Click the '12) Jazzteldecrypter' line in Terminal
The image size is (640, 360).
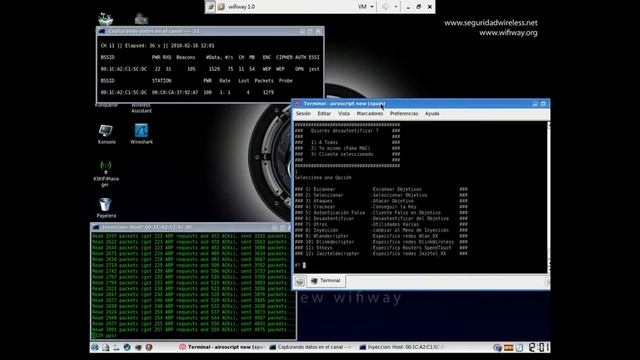[381, 253]
